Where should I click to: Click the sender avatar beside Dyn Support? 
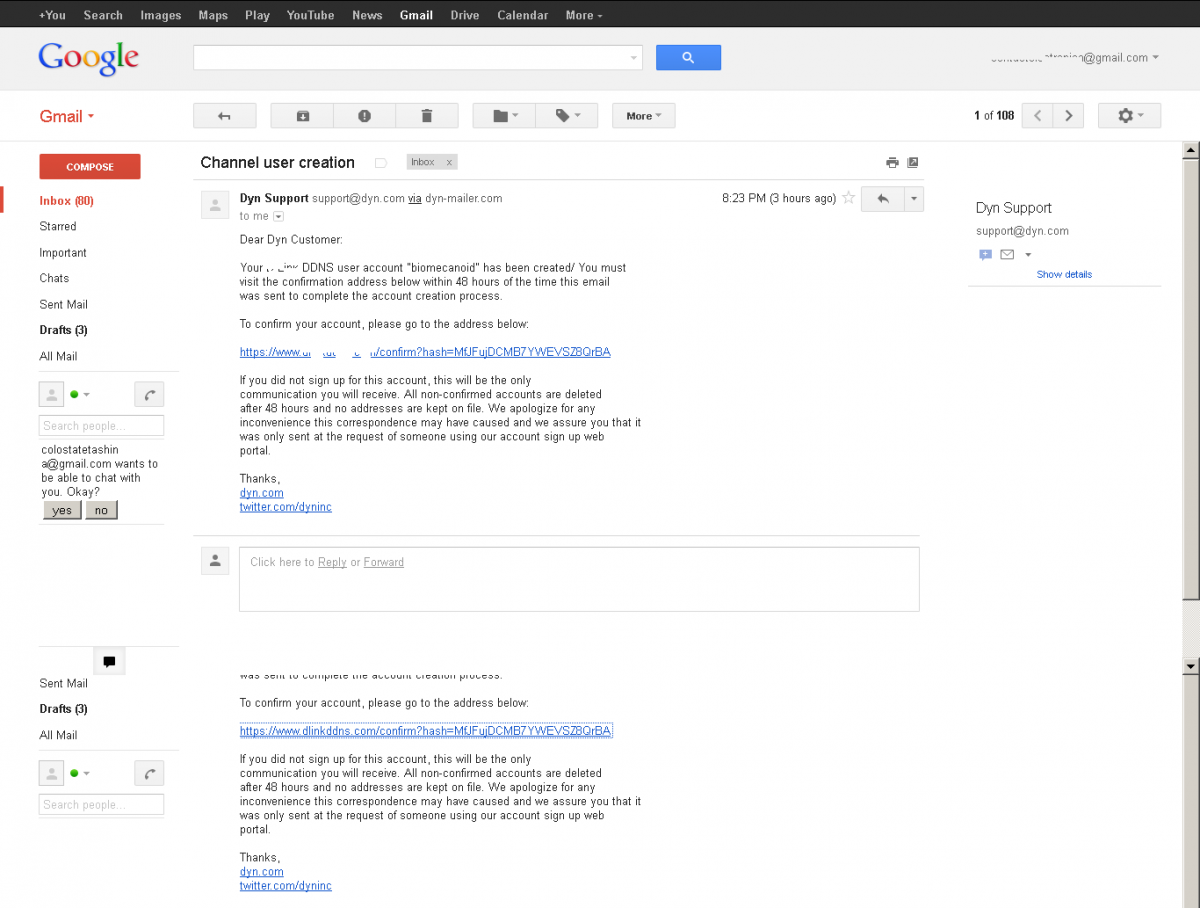(215, 205)
